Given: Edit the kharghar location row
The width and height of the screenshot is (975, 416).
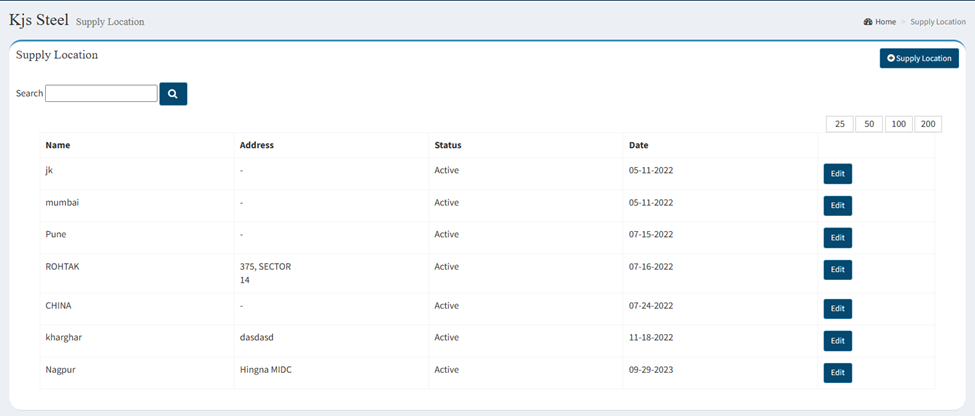Looking at the screenshot, I should tap(838, 341).
